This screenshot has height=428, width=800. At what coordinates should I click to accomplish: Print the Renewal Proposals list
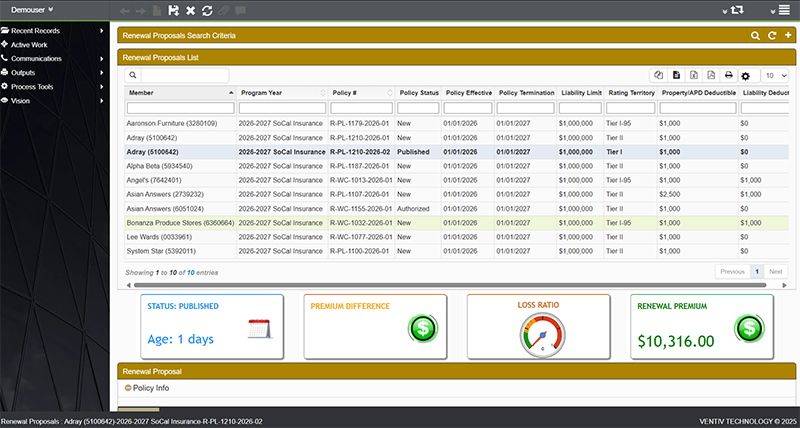click(729, 75)
